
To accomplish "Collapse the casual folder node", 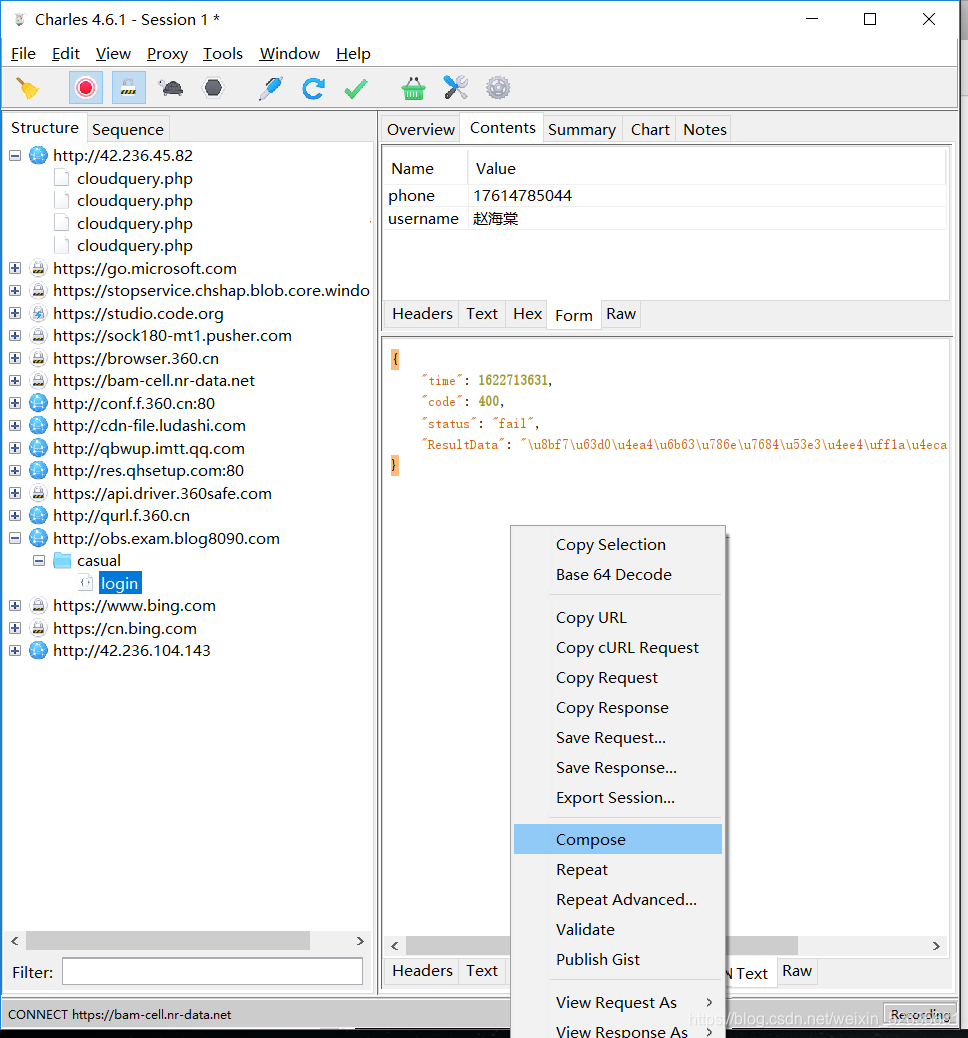I will [x=39, y=561].
